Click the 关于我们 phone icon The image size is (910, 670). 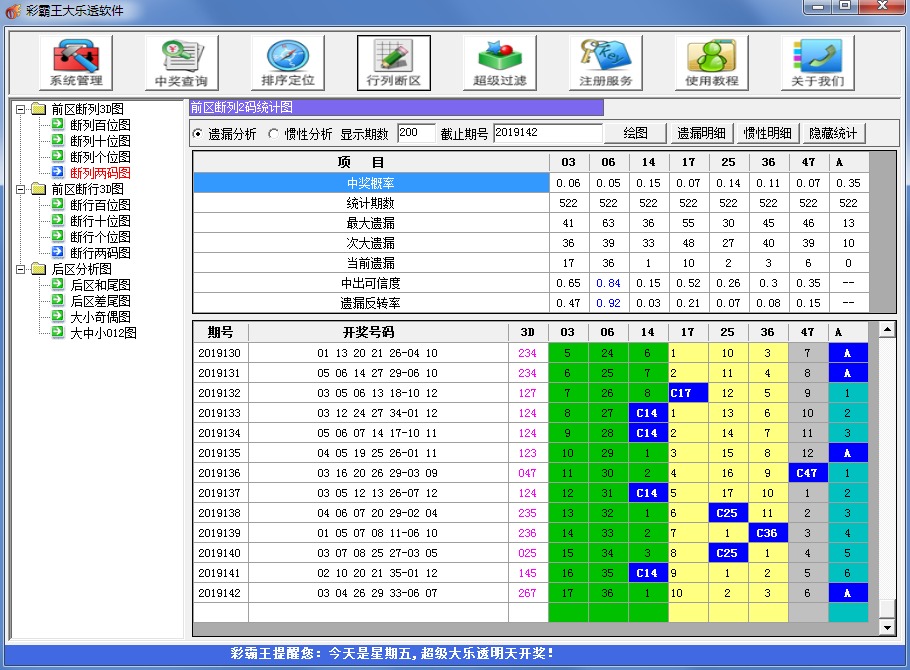click(818, 60)
